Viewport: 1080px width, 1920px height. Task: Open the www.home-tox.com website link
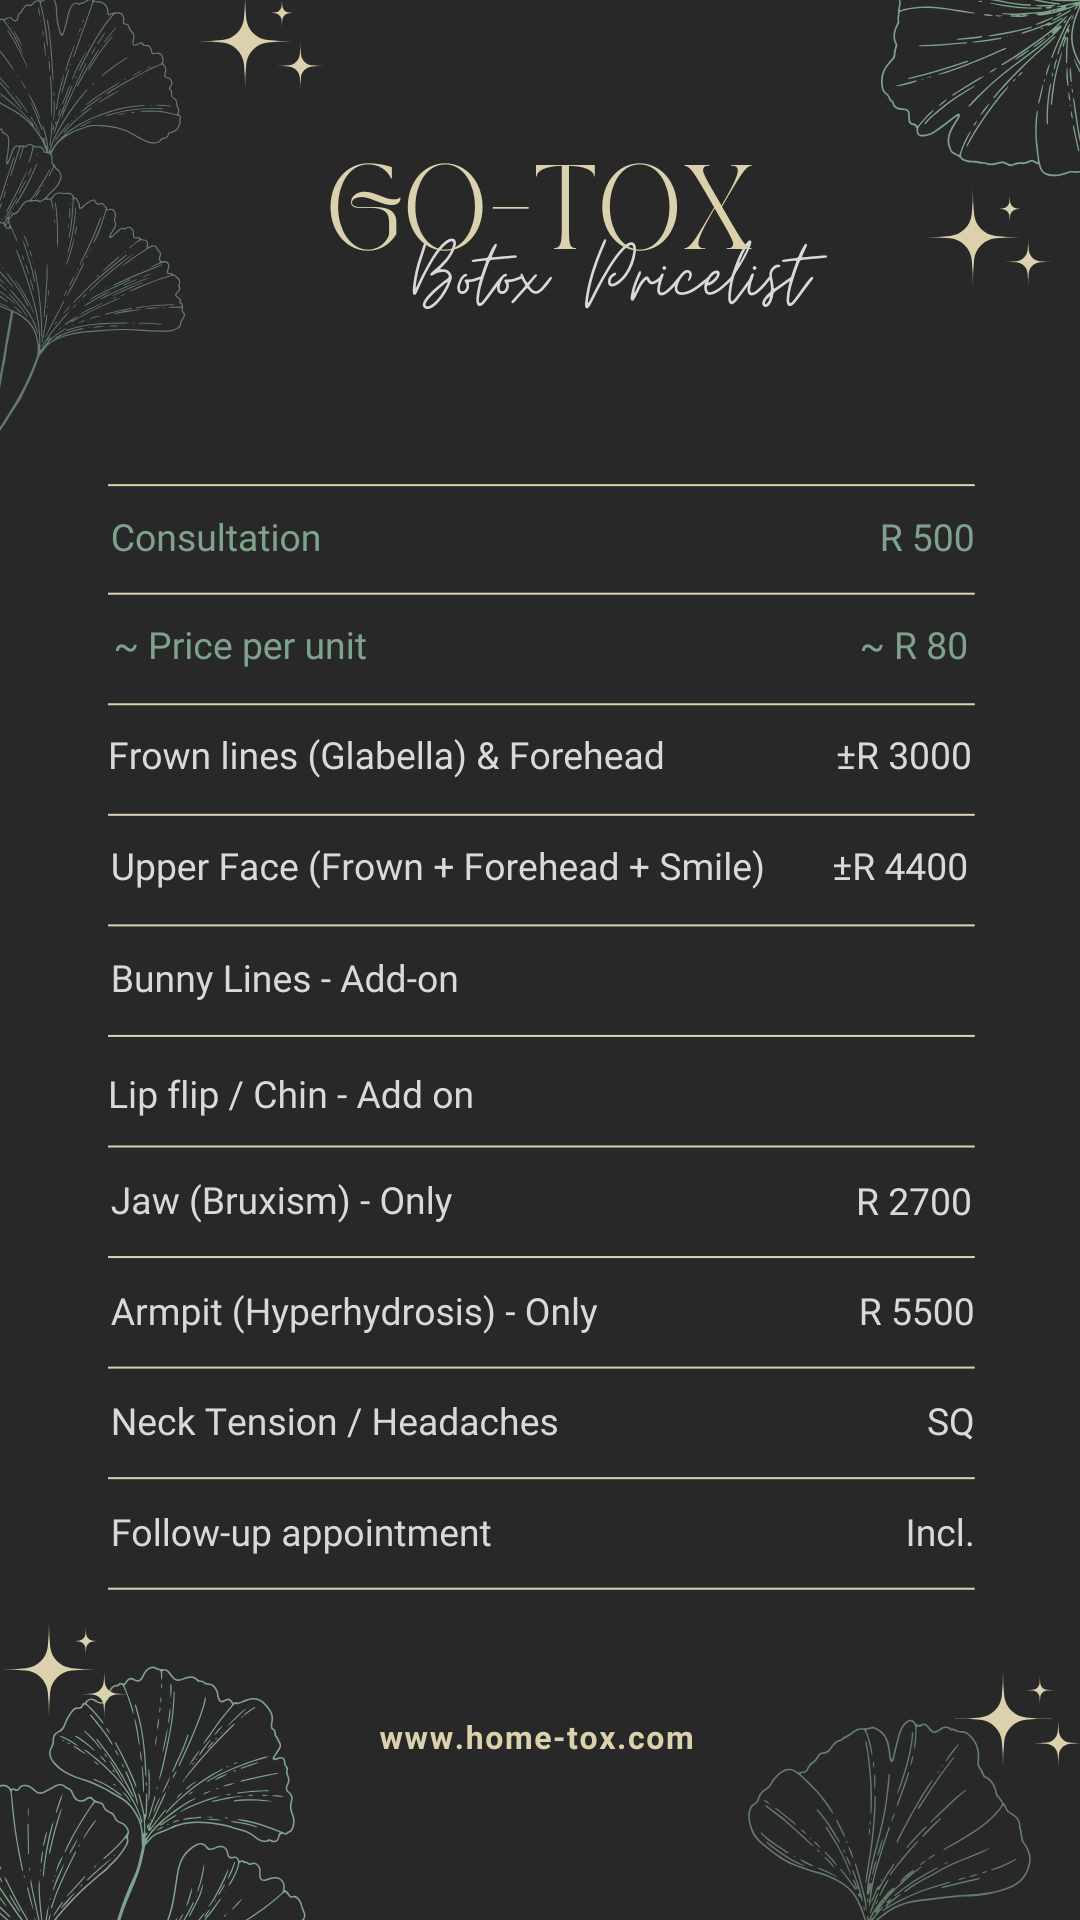(x=537, y=1739)
